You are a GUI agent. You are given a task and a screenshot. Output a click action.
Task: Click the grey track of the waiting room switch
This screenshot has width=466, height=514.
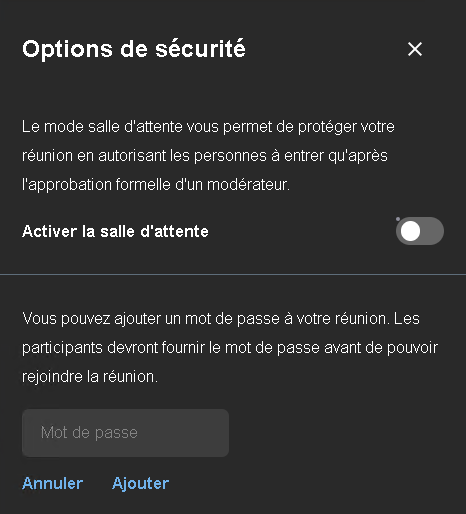click(432, 231)
